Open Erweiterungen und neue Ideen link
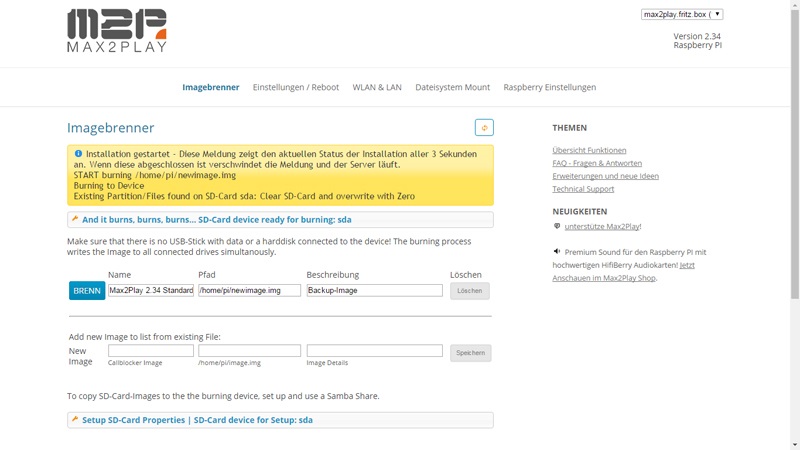800x450 pixels. click(x=605, y=176)
